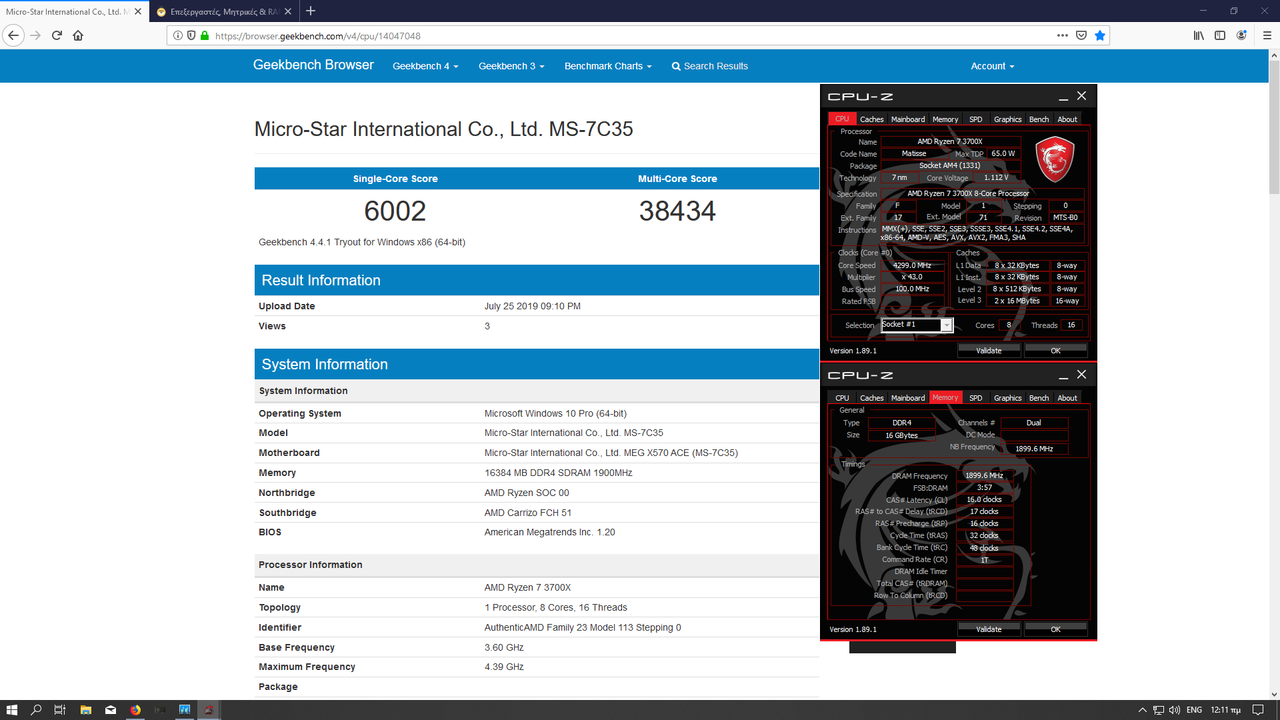Open the browser home page icon
Screen dimensions: 1280x720
tap(78, 35)
